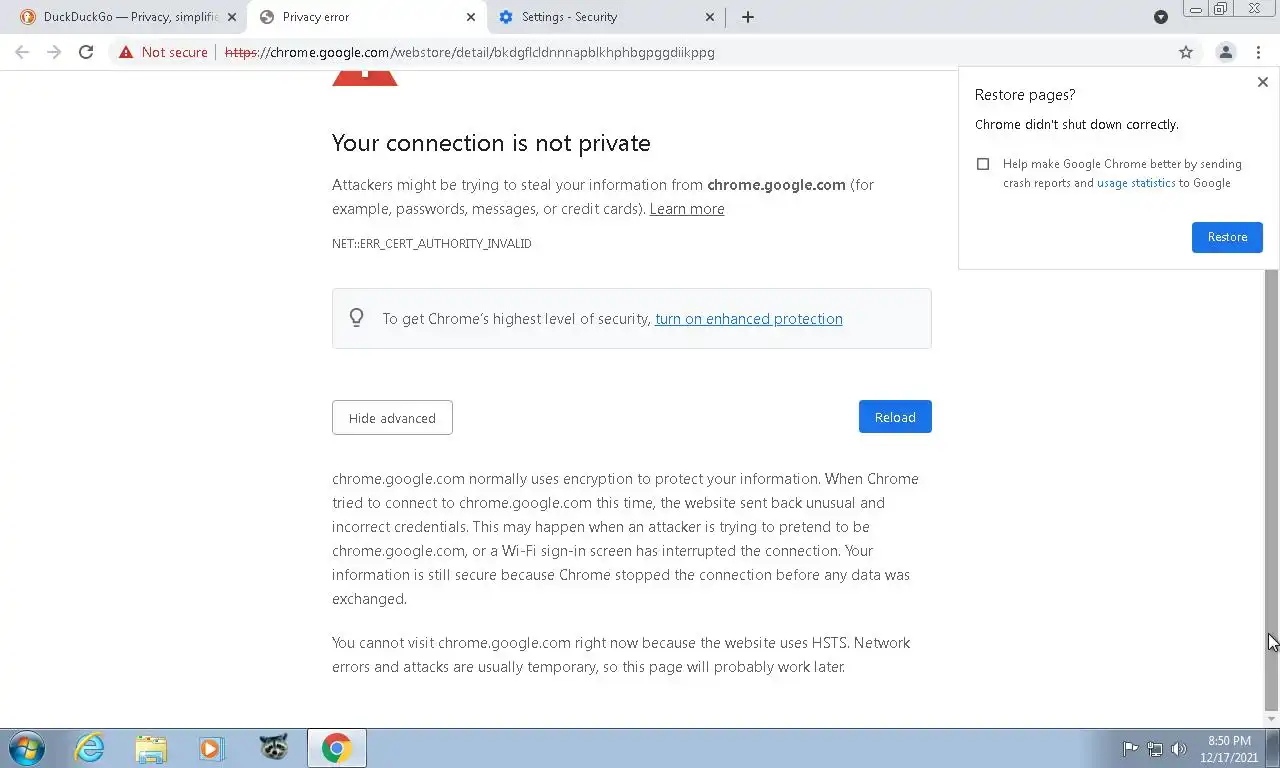Viewport: 1280px width, 768px height.
Task: Click the blue Reload button
Action: click(x=895, y=417)
